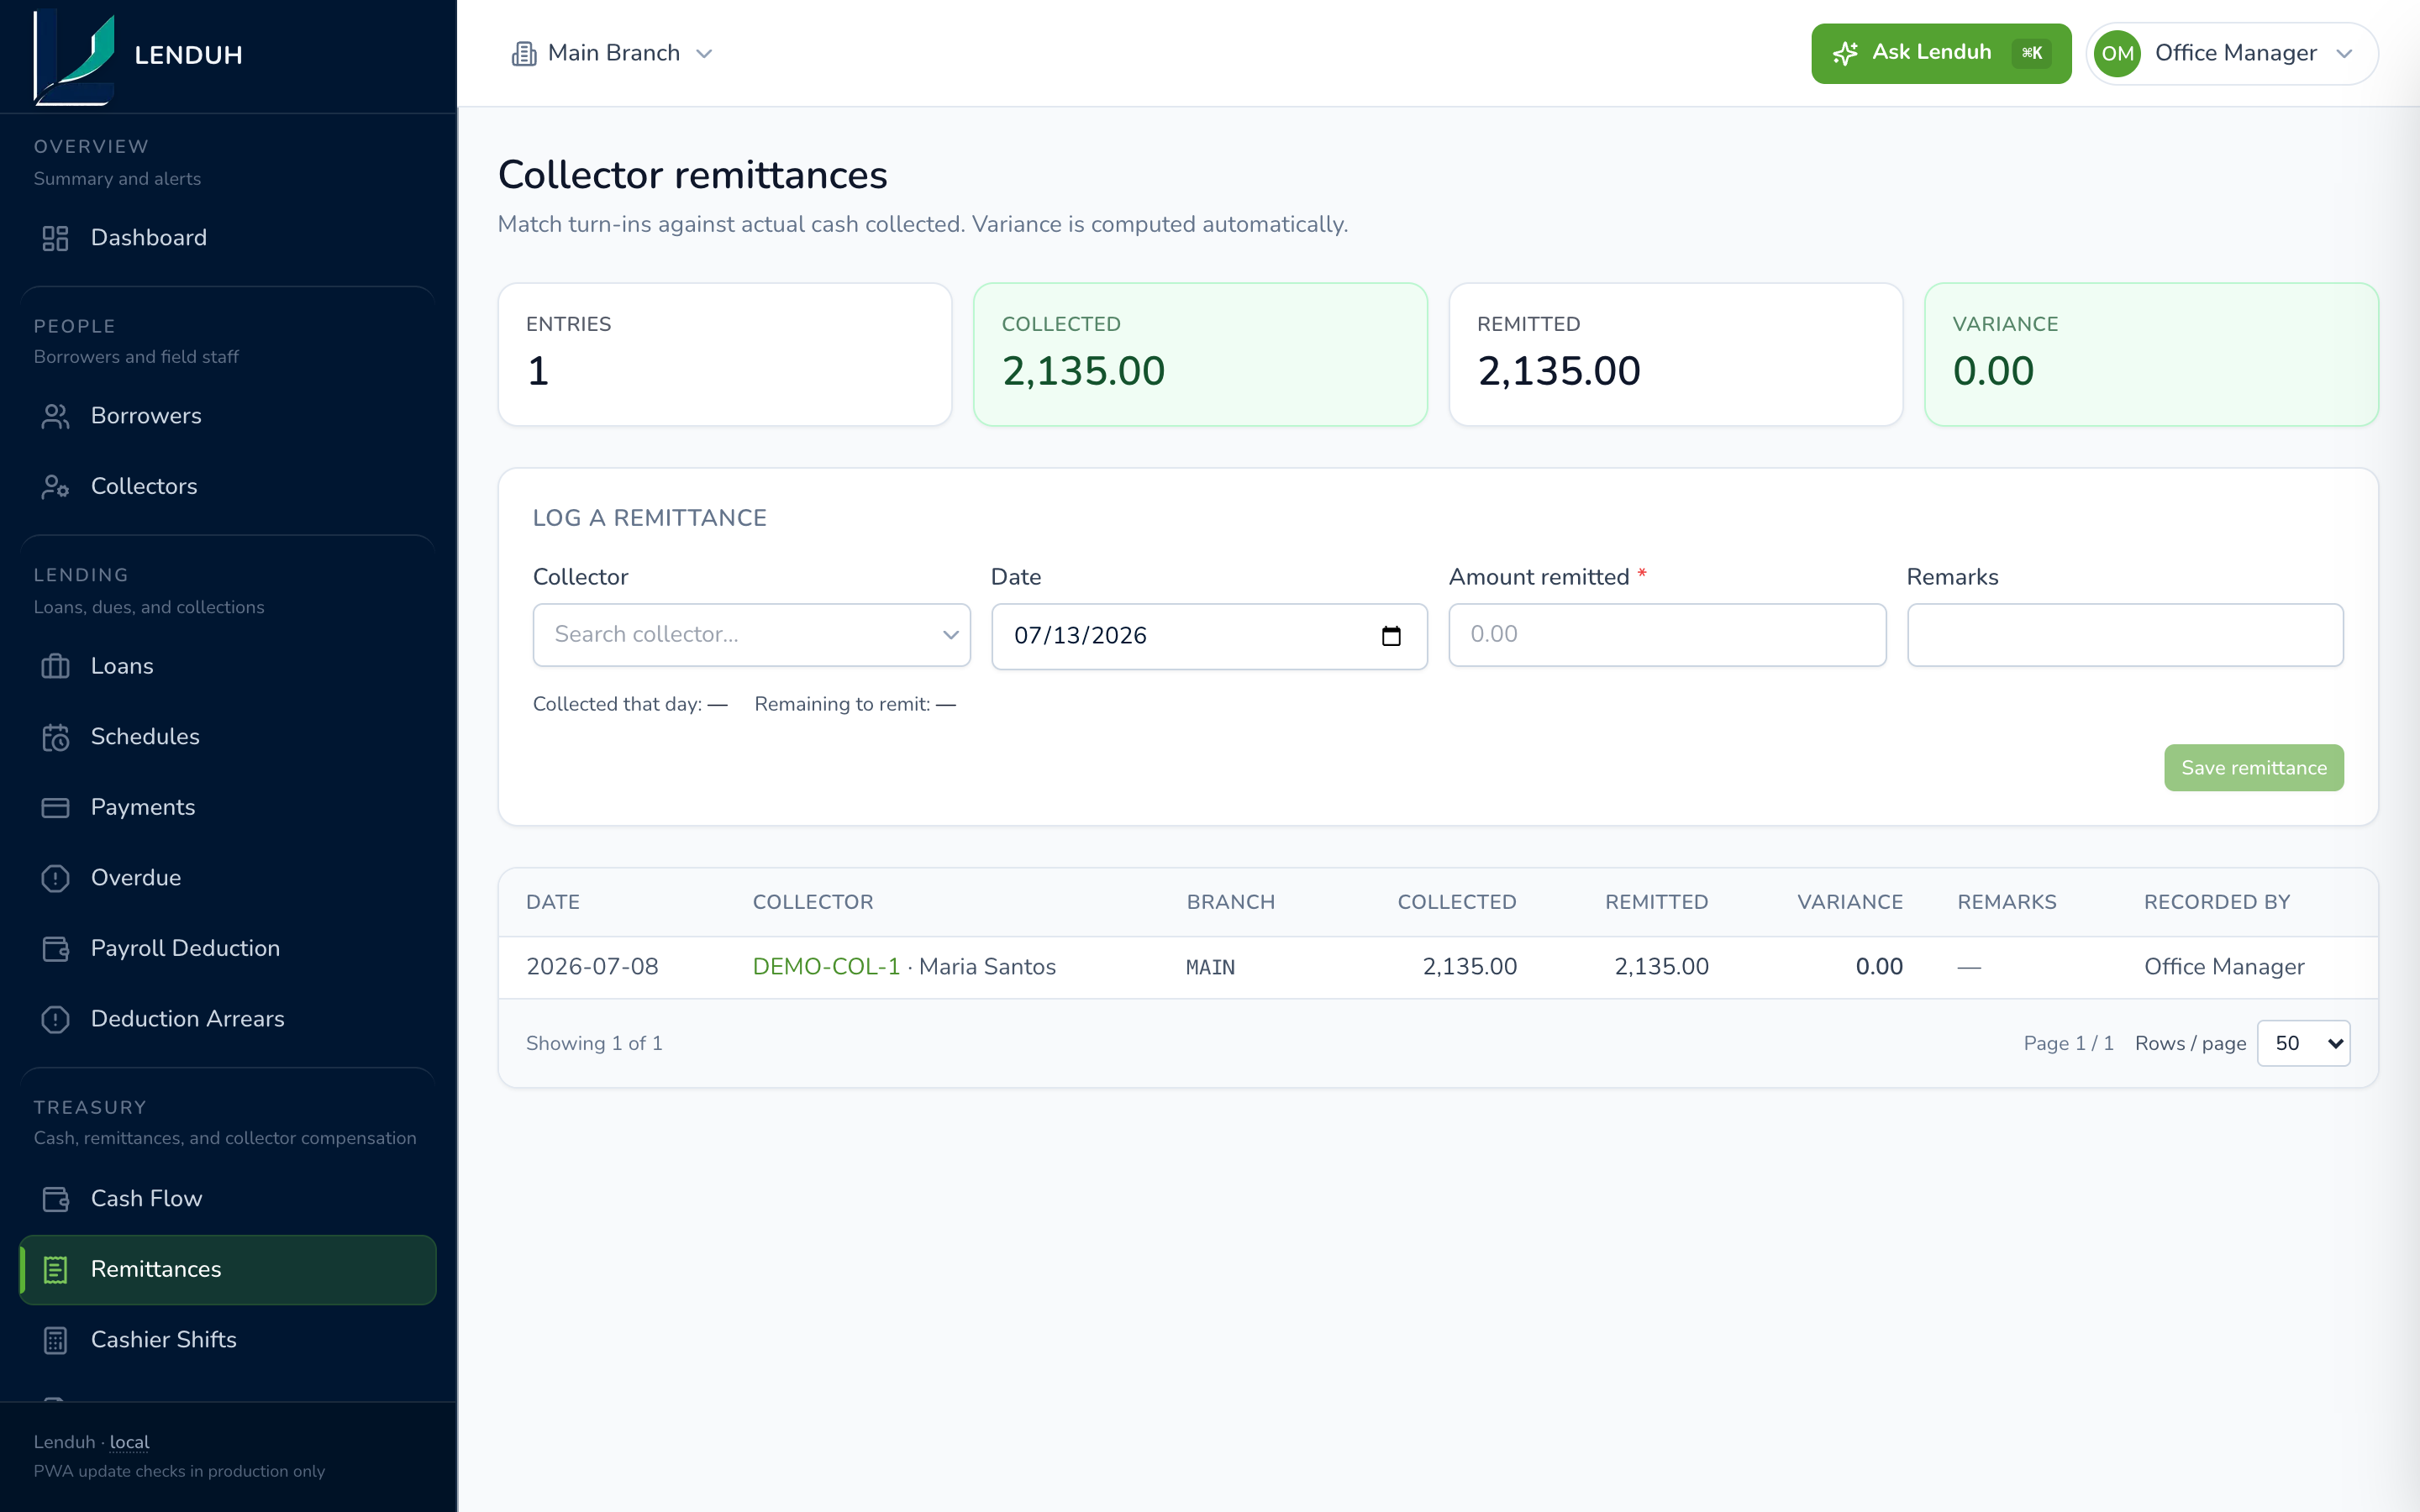Click the ⌘K shortcut badge

(2031, 53)
